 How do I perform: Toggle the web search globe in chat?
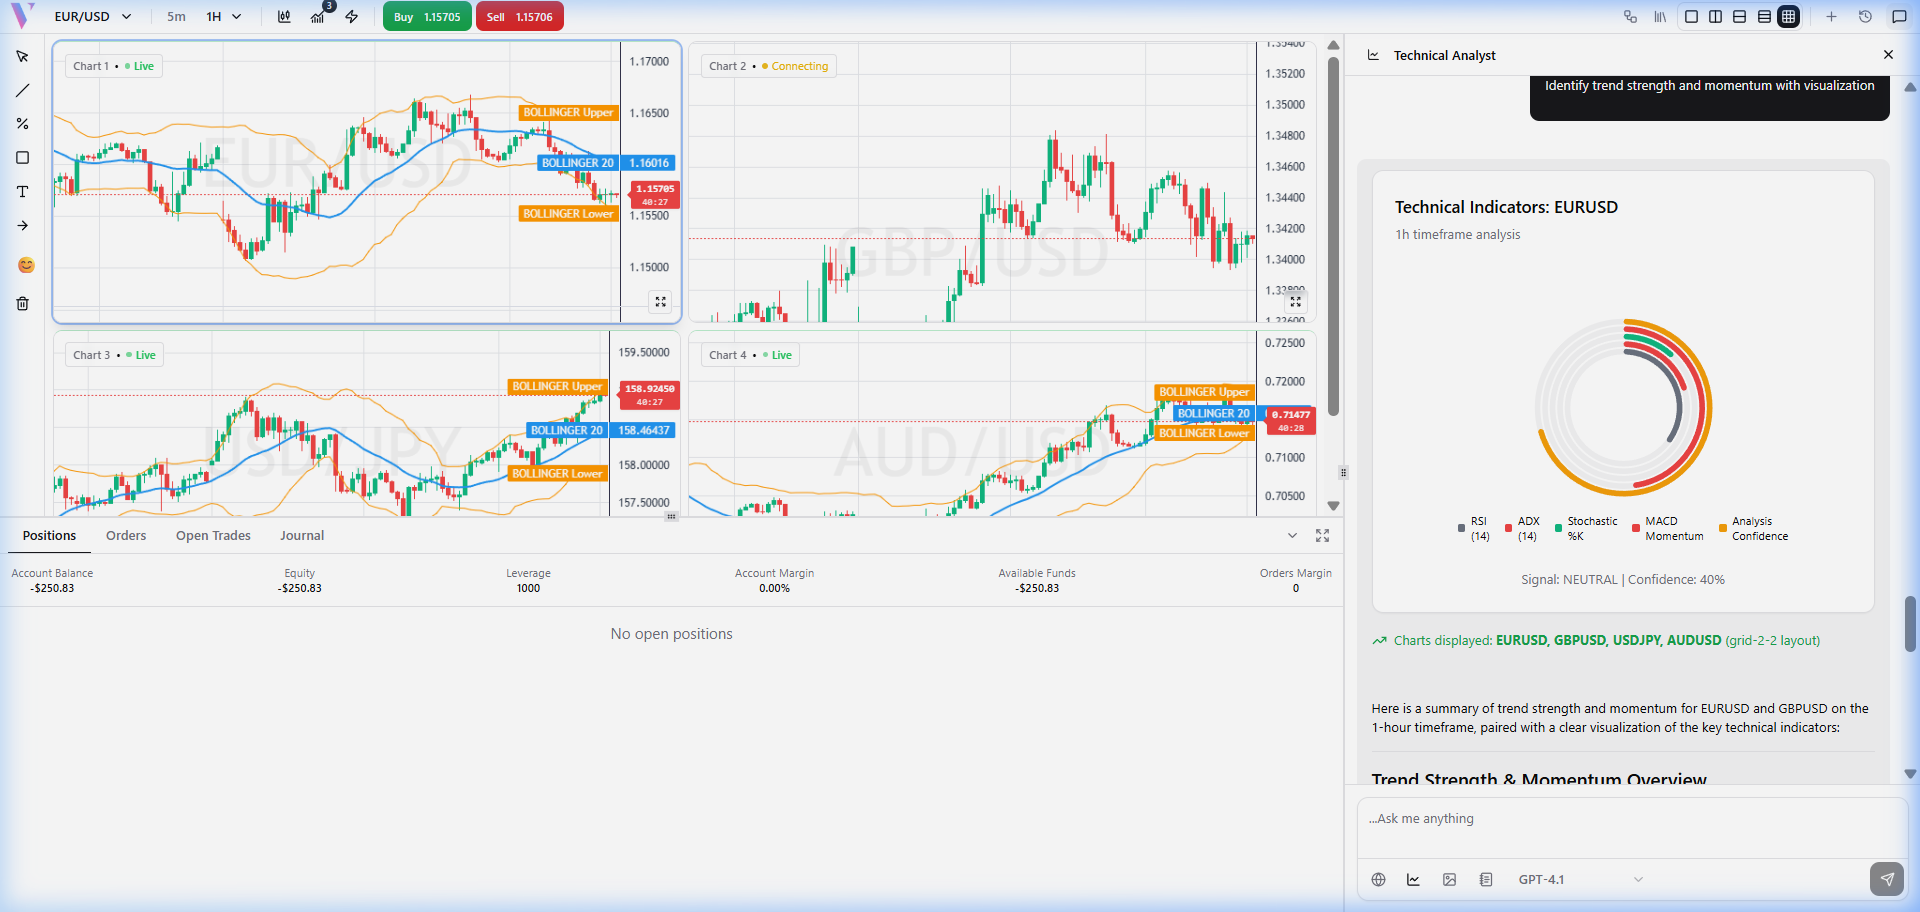tap(1378, 880)
